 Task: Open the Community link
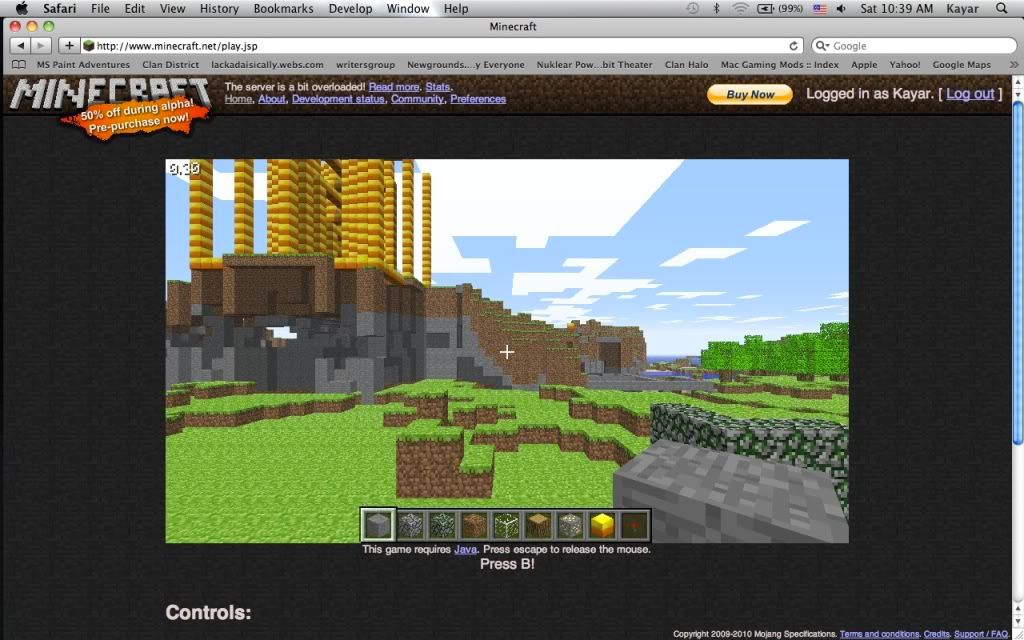pos(417,99)
